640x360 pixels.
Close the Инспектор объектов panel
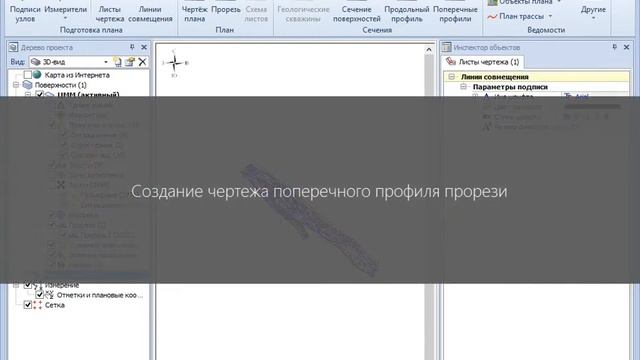pos(627,47)
